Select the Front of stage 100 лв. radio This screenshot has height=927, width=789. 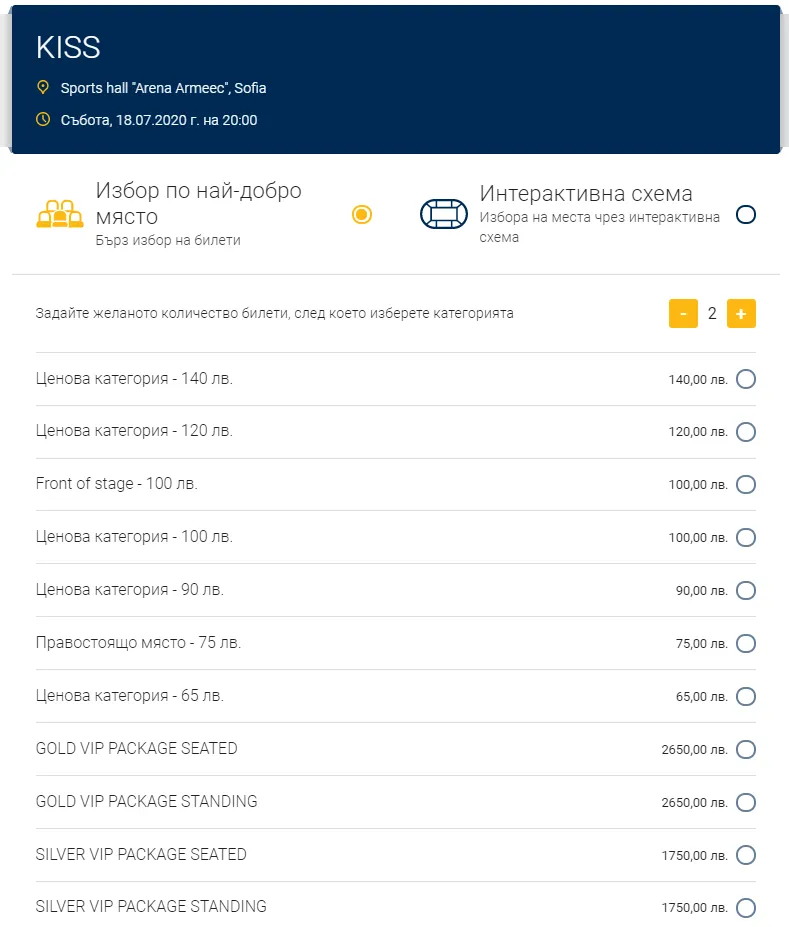(x=746, y=484)
